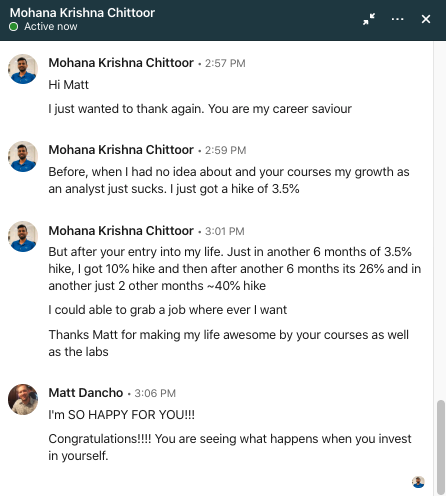
Task: Click Mohana's avatar beside the 3:01 PM message
Action: 23,236
